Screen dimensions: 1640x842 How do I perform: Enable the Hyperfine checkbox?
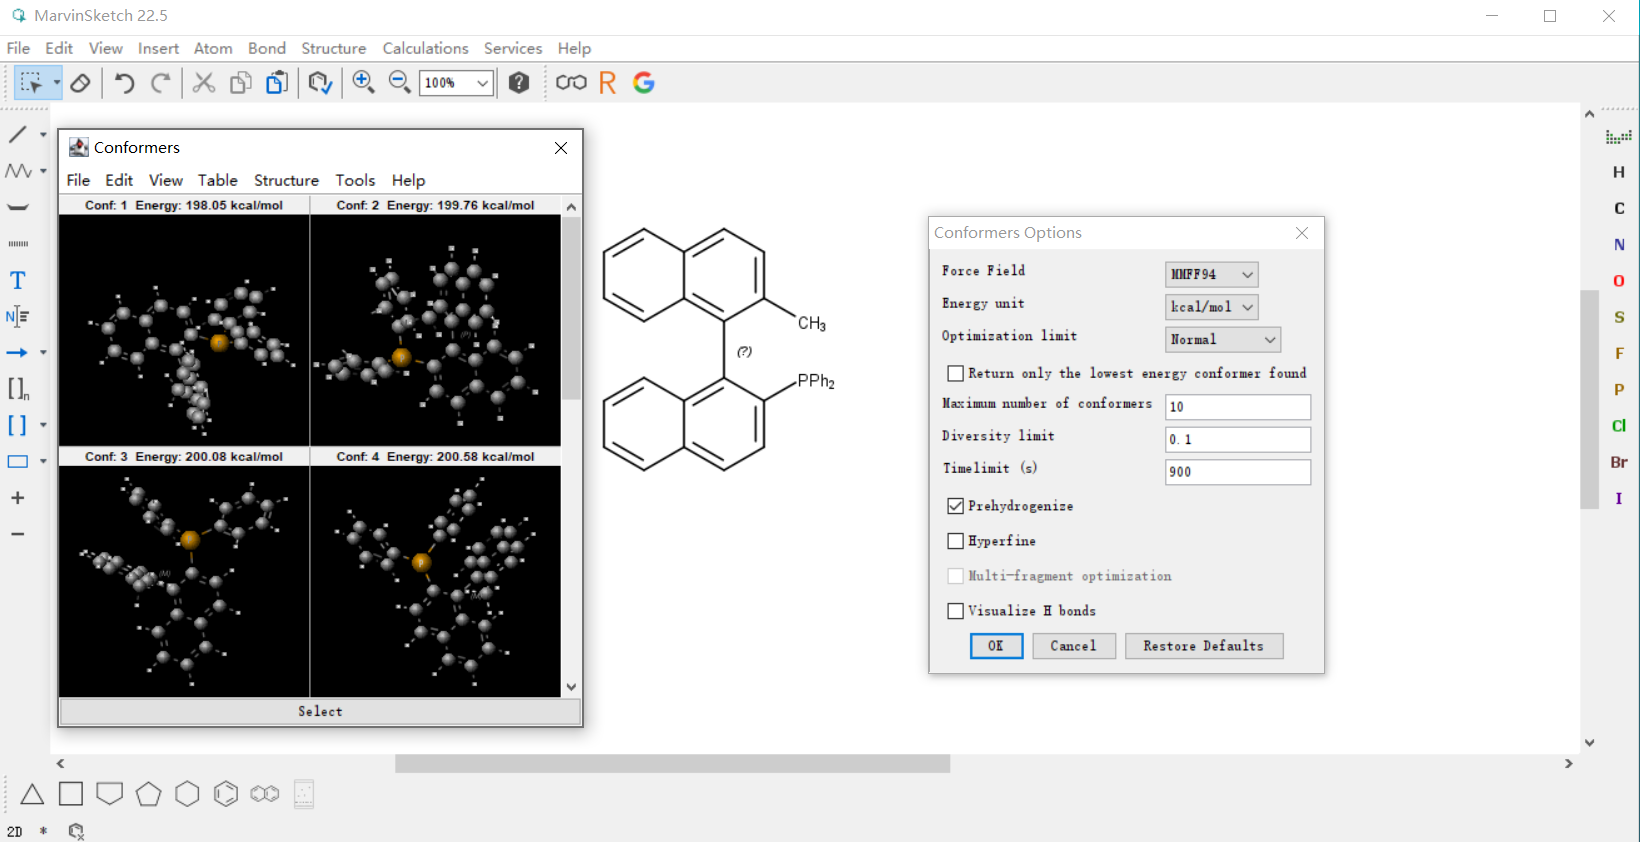(x=956, y=541)
